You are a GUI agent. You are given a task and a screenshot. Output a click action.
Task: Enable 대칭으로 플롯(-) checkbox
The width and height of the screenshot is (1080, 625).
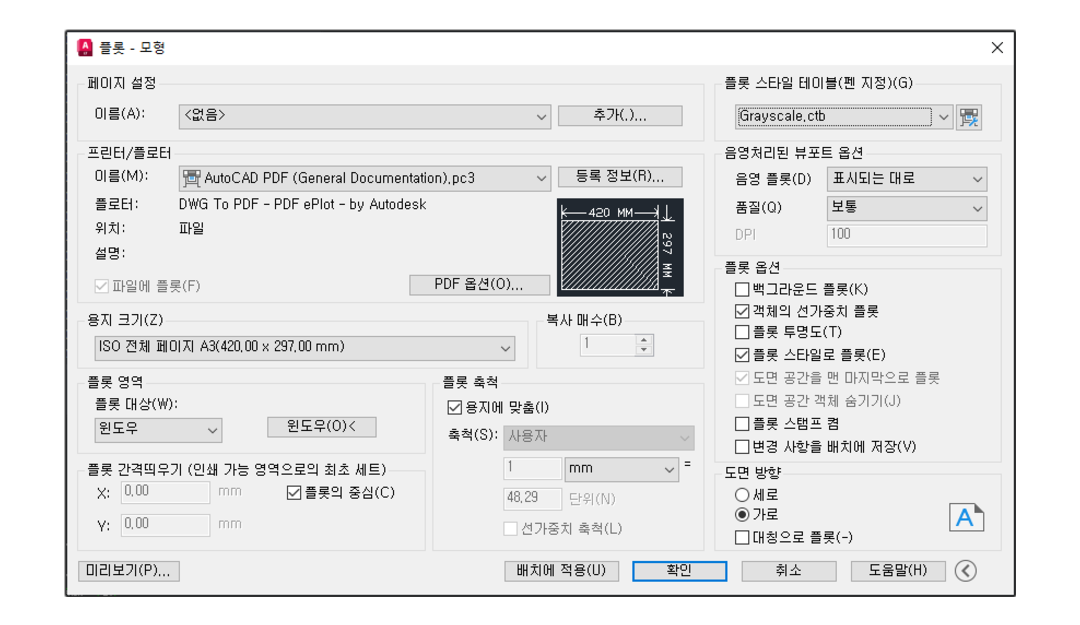click(742, 537)
